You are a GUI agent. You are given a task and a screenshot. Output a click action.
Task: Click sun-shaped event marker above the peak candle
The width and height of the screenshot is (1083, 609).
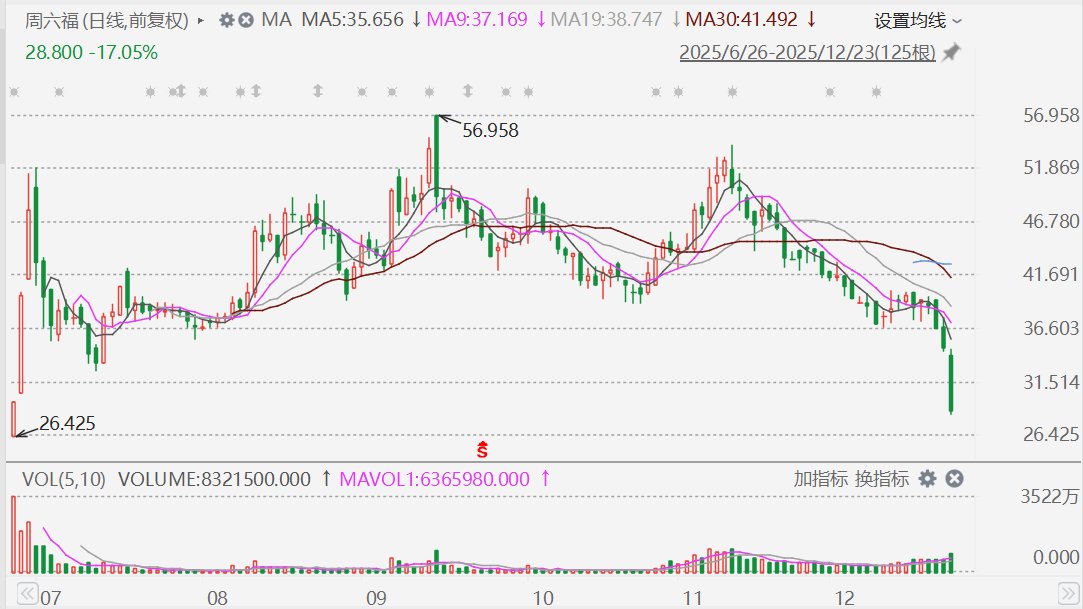[x=429, y=91]
